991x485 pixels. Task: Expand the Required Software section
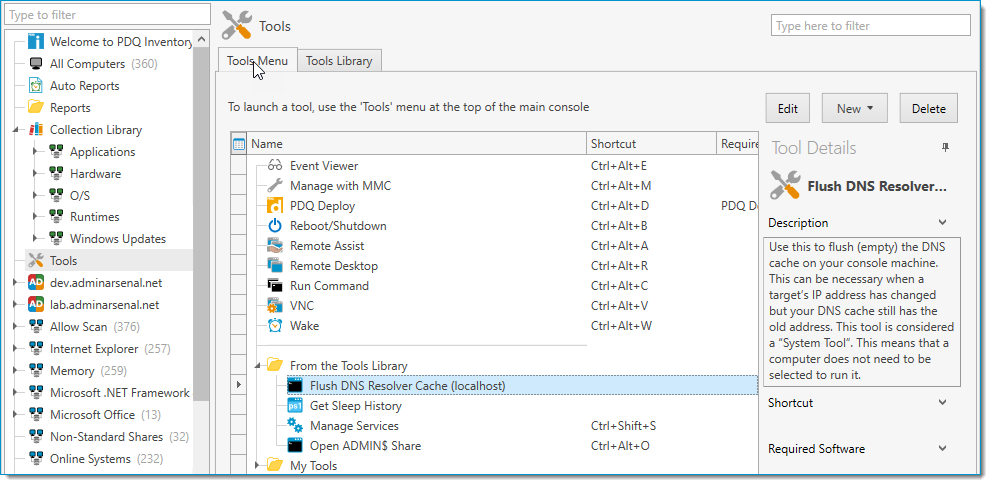point(942,449)
